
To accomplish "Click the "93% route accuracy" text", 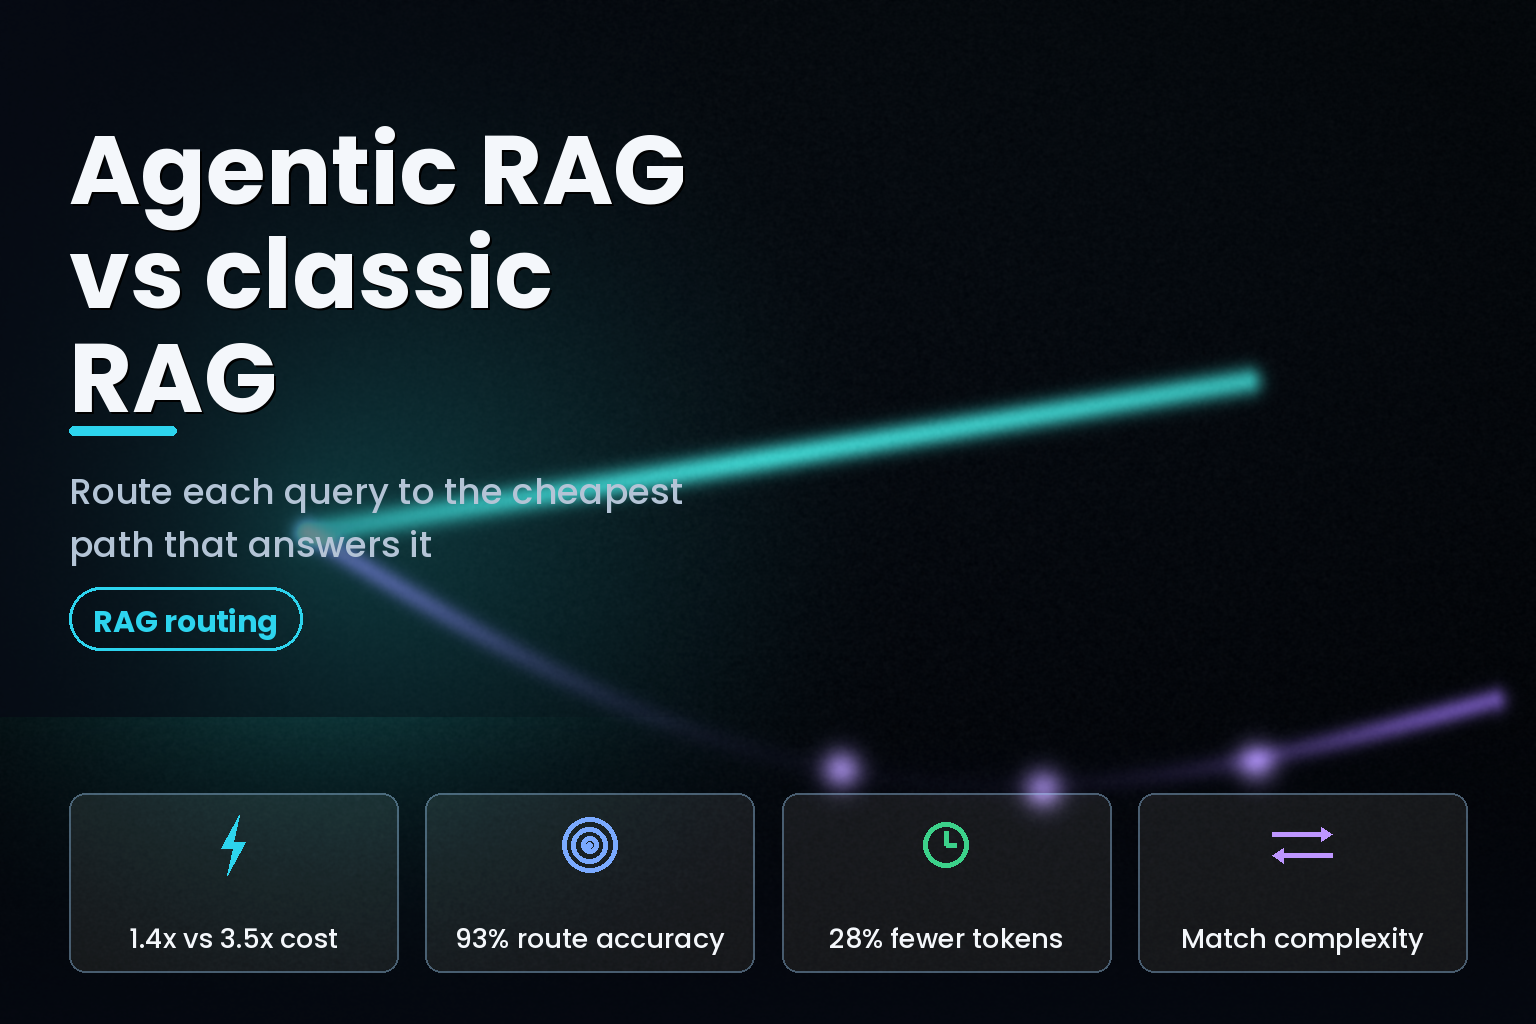I will point(590,939).
